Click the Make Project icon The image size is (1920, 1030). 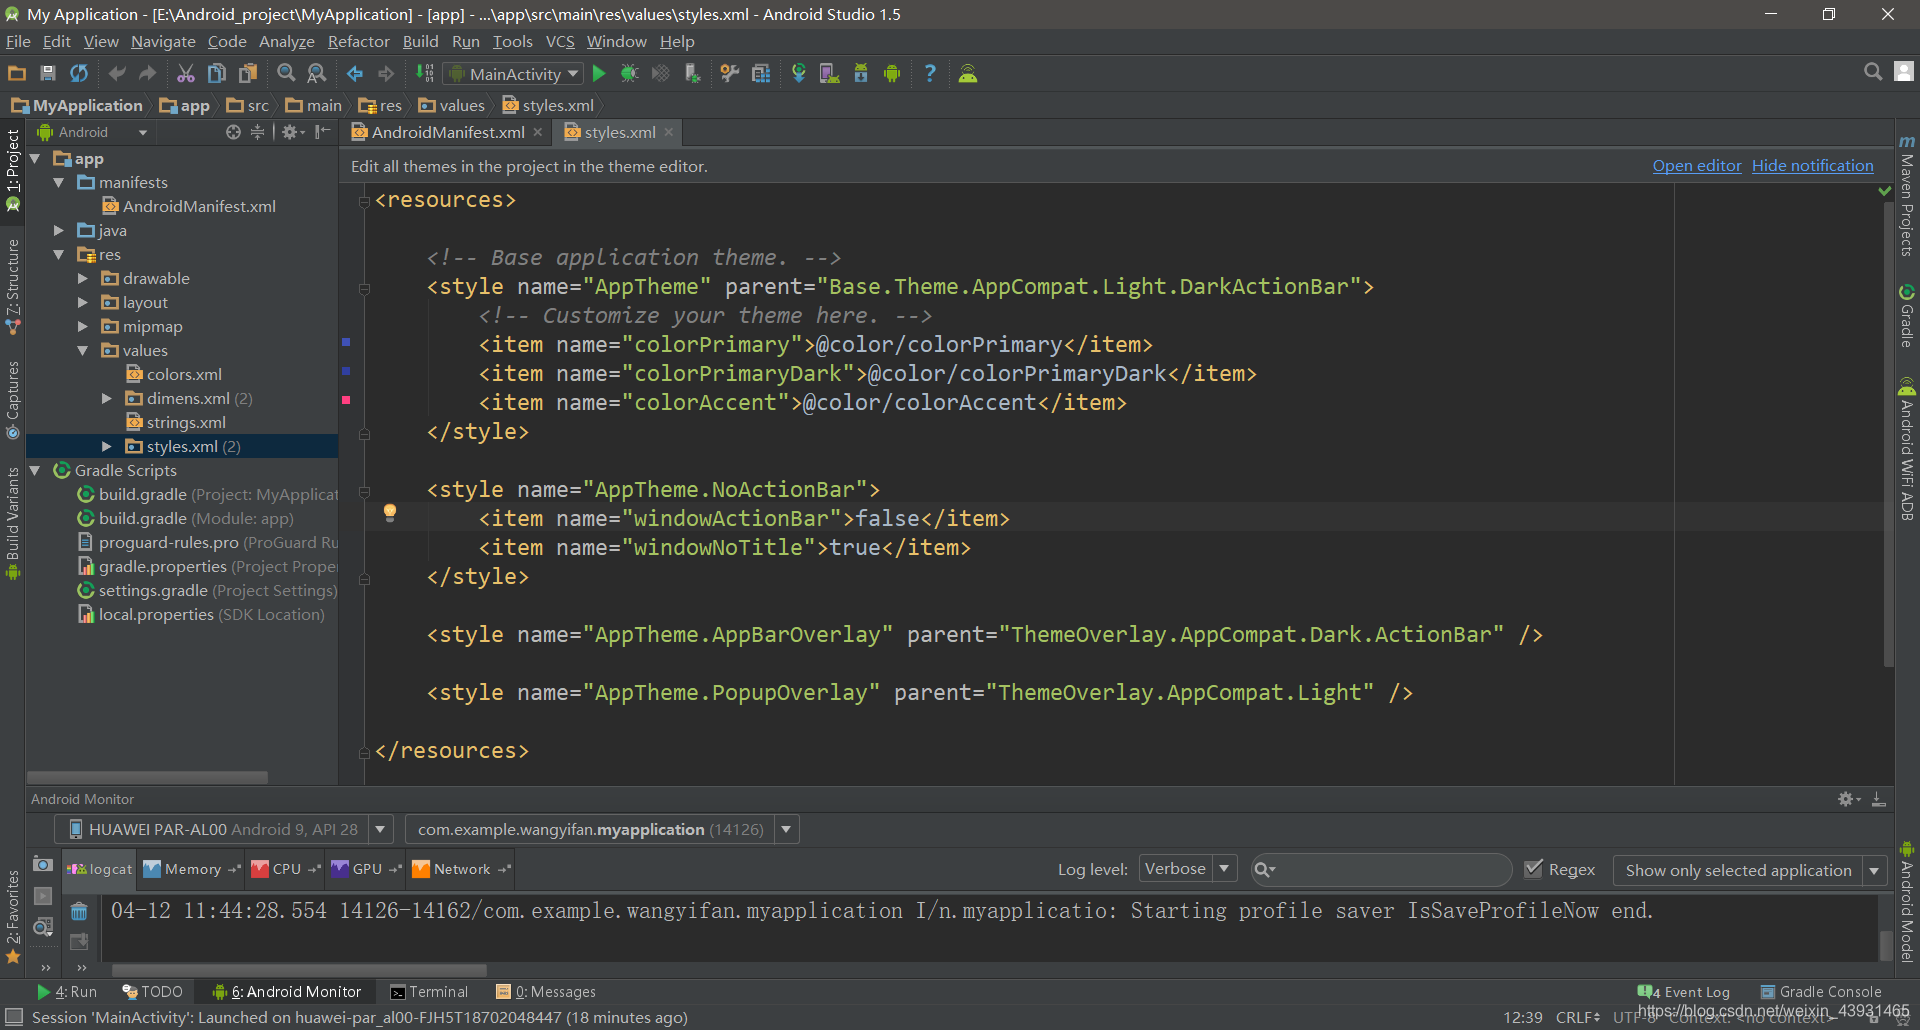(x=425, y=73)
